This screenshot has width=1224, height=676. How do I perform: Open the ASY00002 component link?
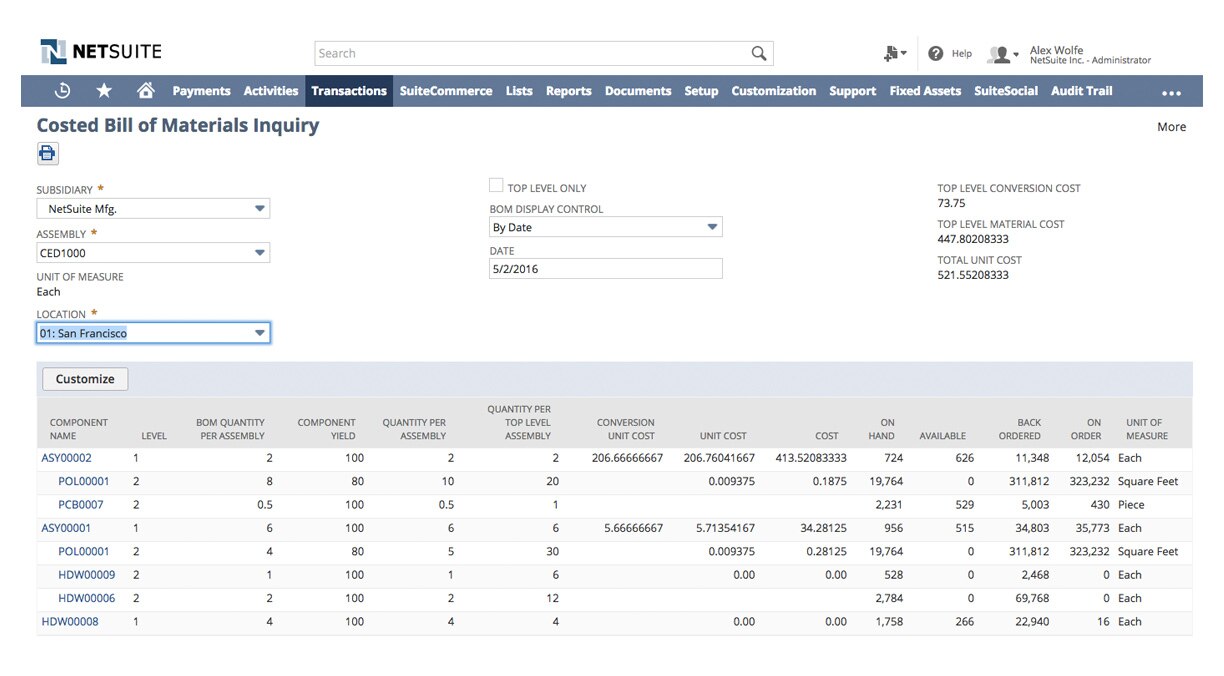[x=66, y=458]
